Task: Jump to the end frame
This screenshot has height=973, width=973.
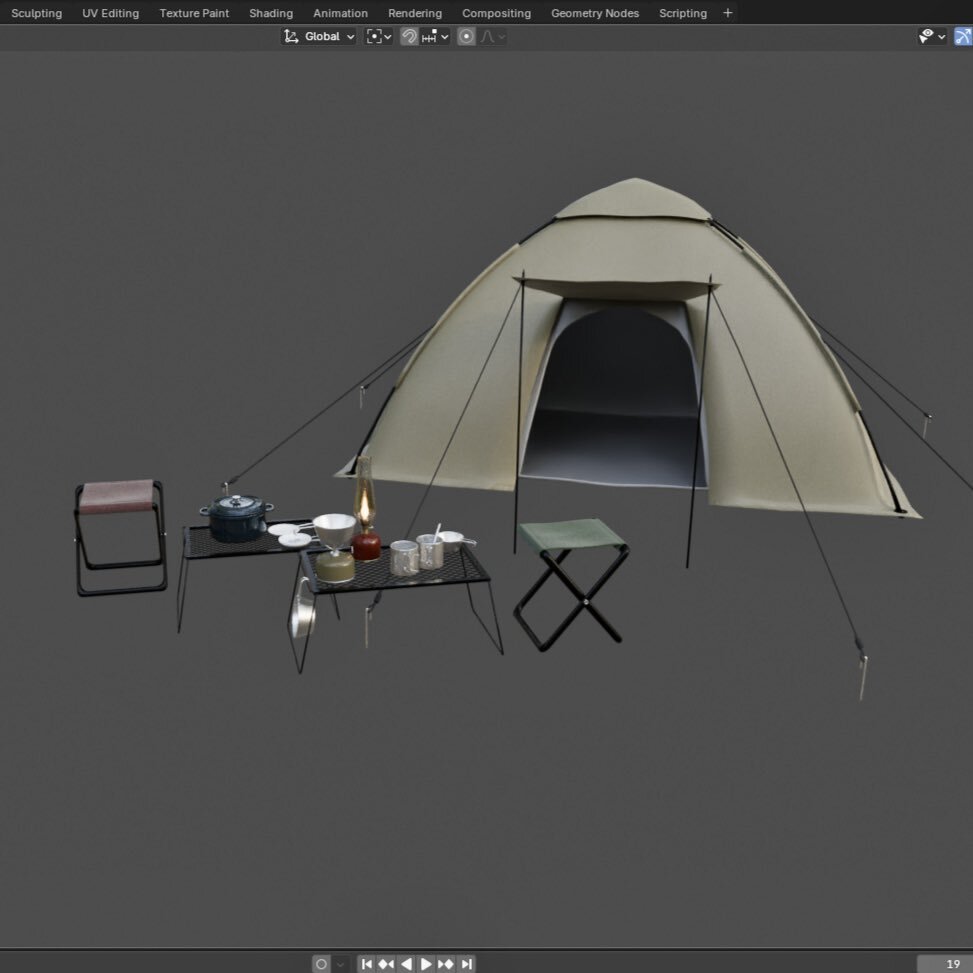Action: click(x=466, y=964)
